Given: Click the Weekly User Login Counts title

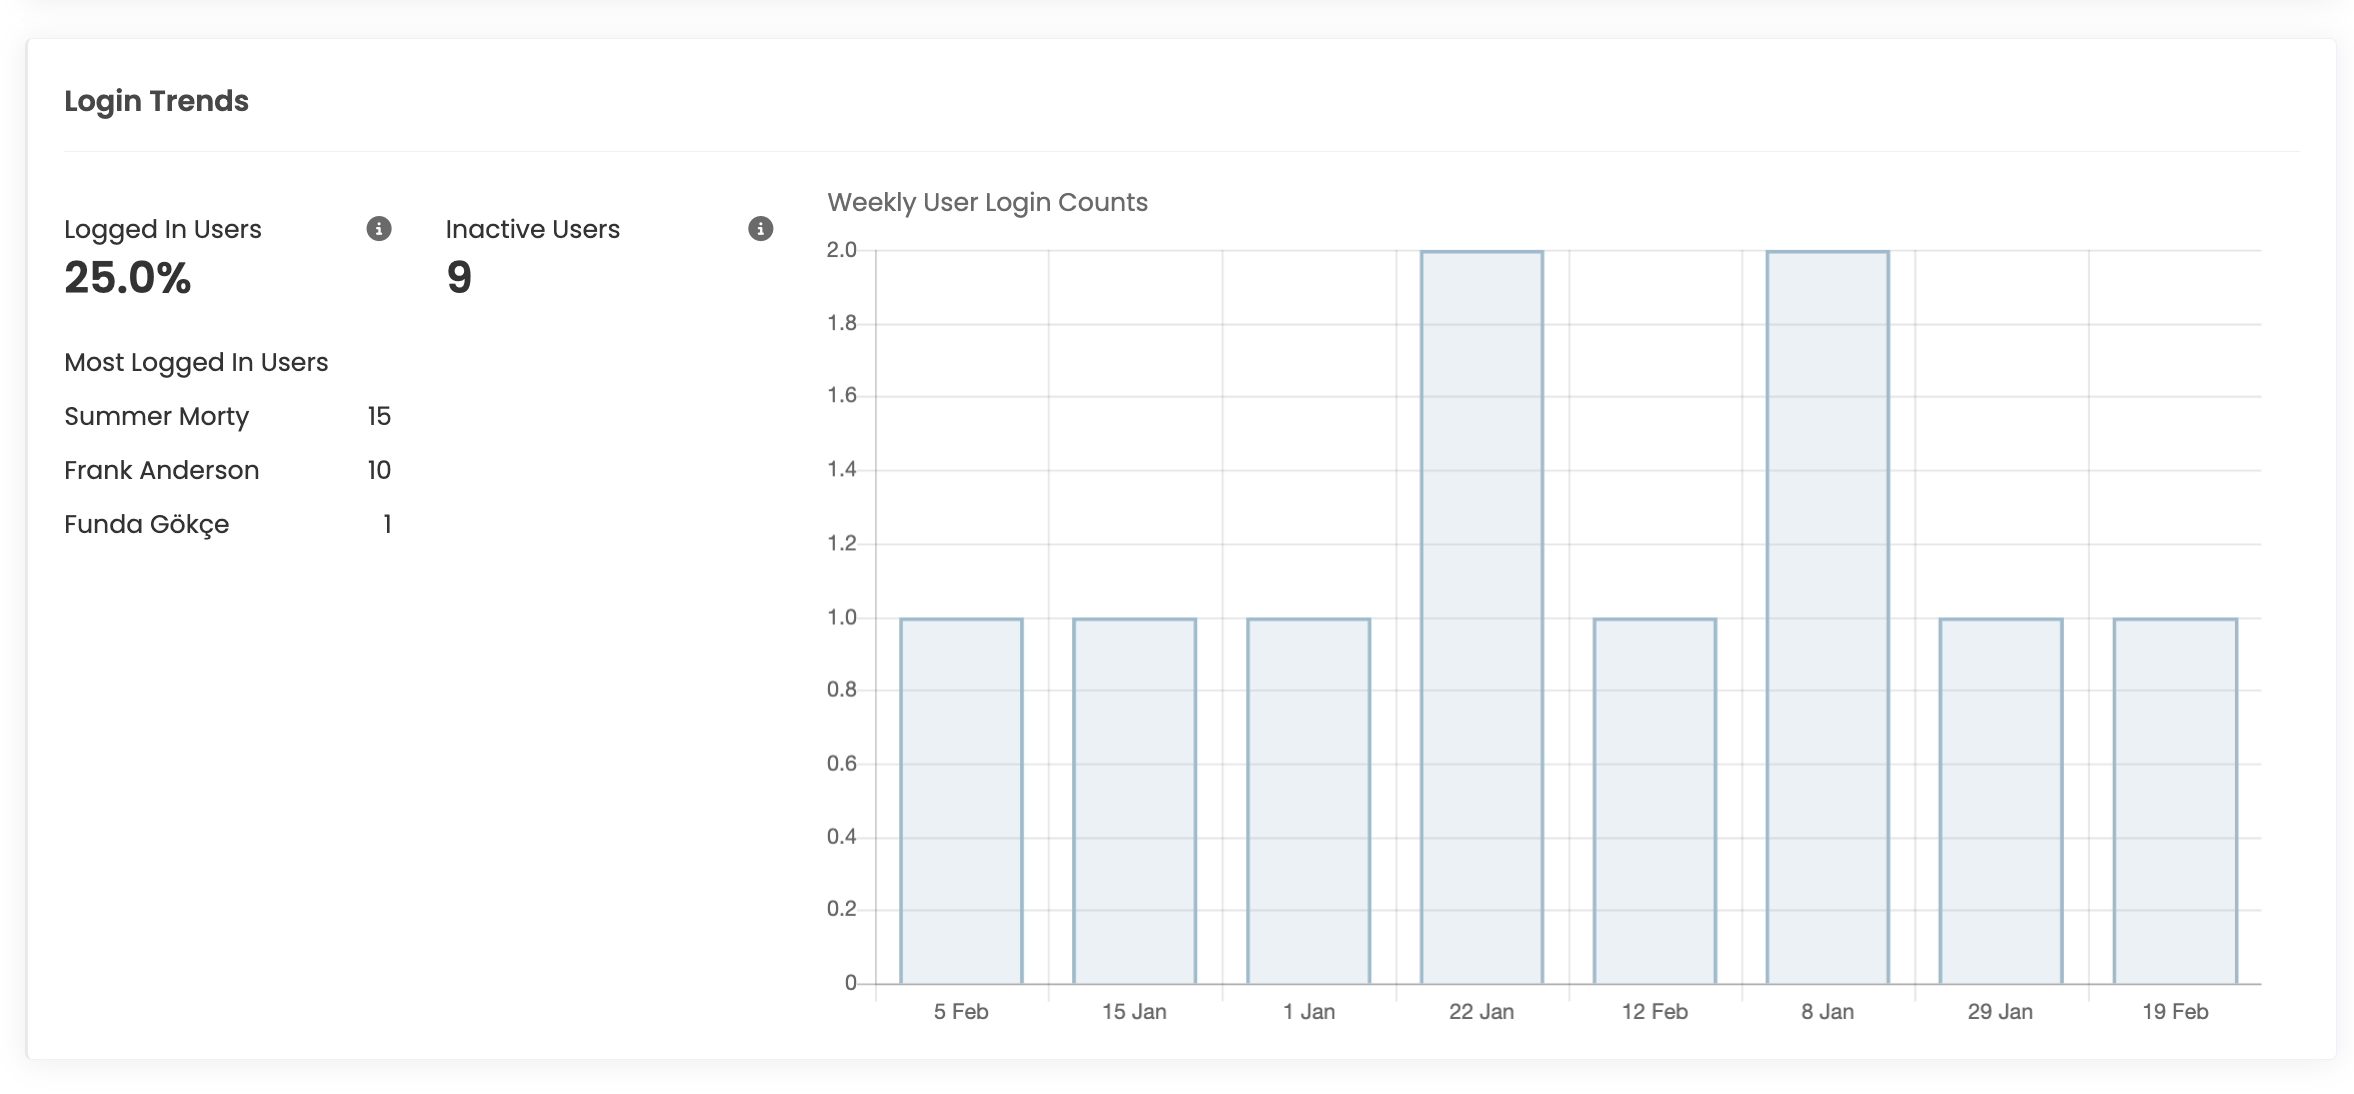Looking at the screenshot, I should pyautogui.click(x=987, y=203).
